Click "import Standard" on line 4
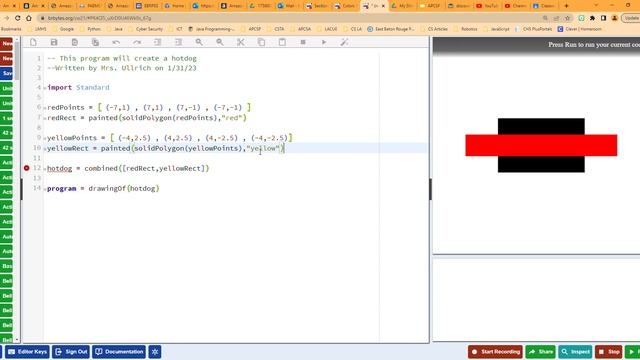This screenshot has height=360, width=640. click(x=78, y=88)
